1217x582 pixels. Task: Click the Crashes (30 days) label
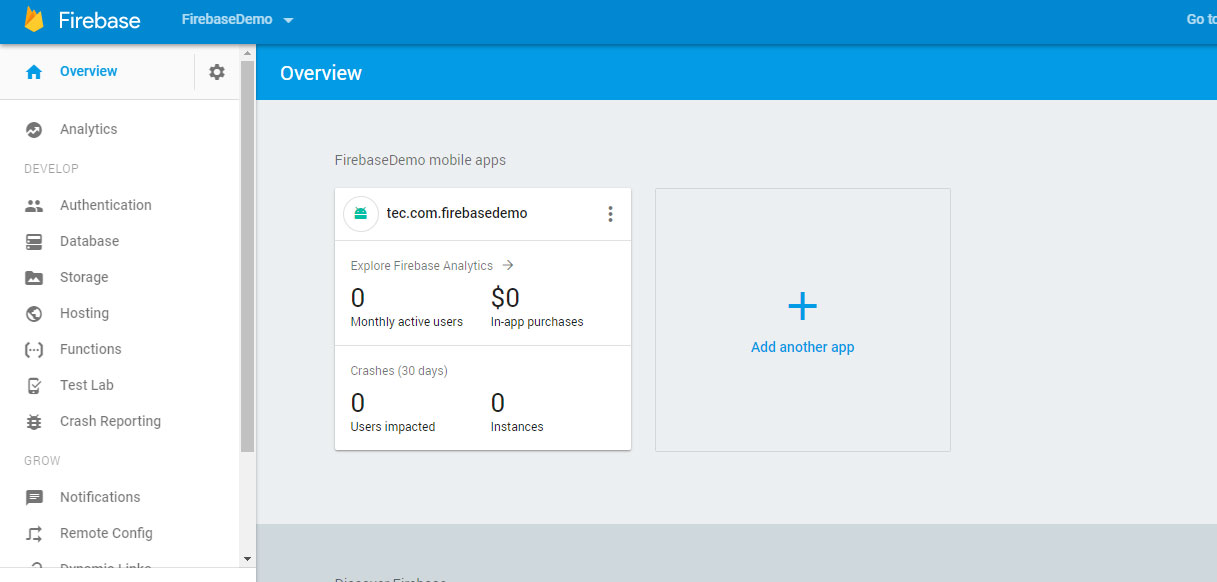[399, 371]
